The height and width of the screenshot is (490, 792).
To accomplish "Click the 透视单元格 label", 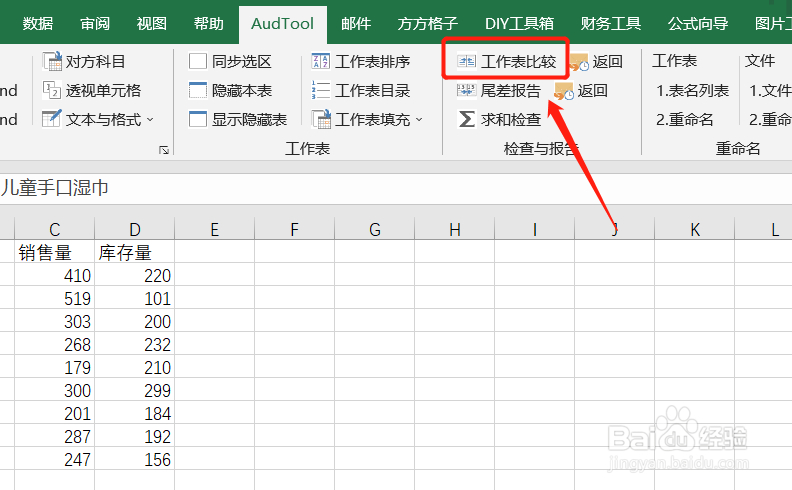I will pos(104,91).
